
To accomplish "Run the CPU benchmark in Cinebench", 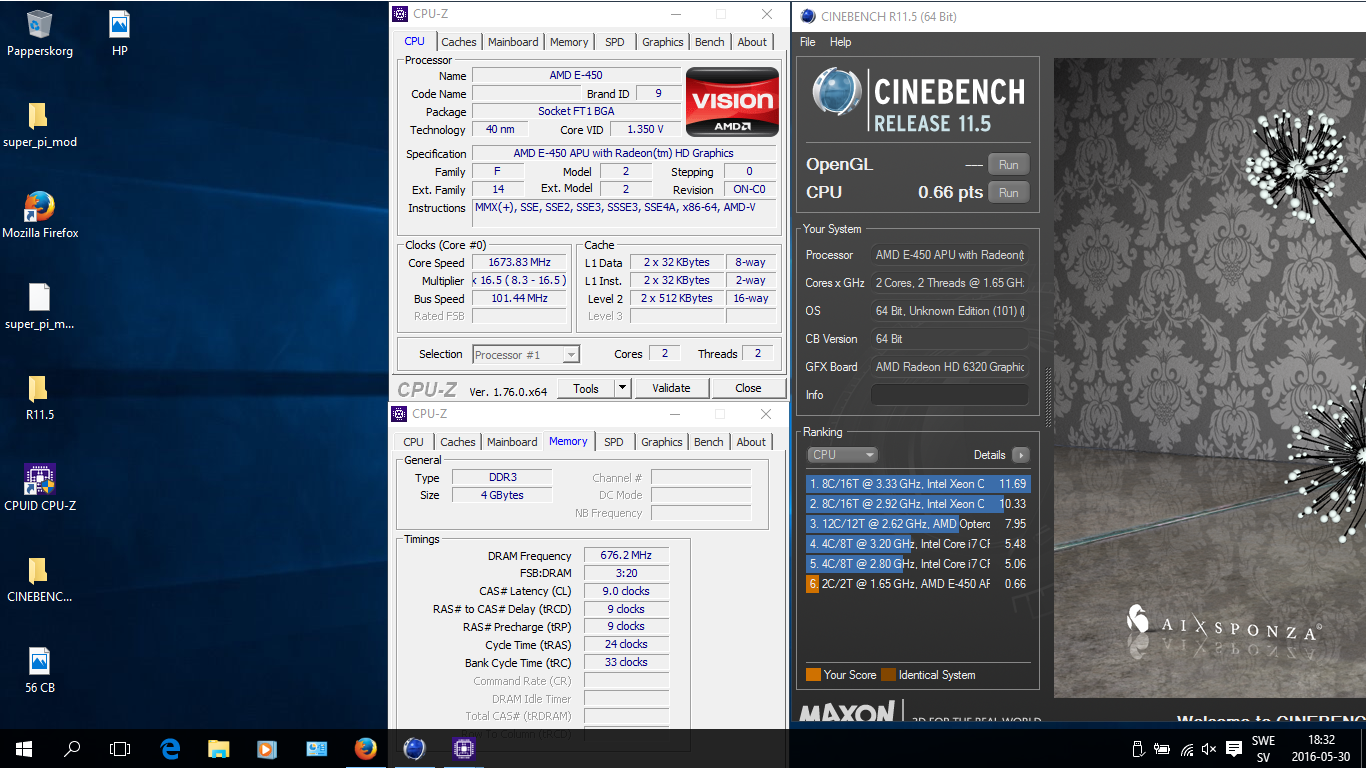I will pyautogui.click(x=1008, y=193).
